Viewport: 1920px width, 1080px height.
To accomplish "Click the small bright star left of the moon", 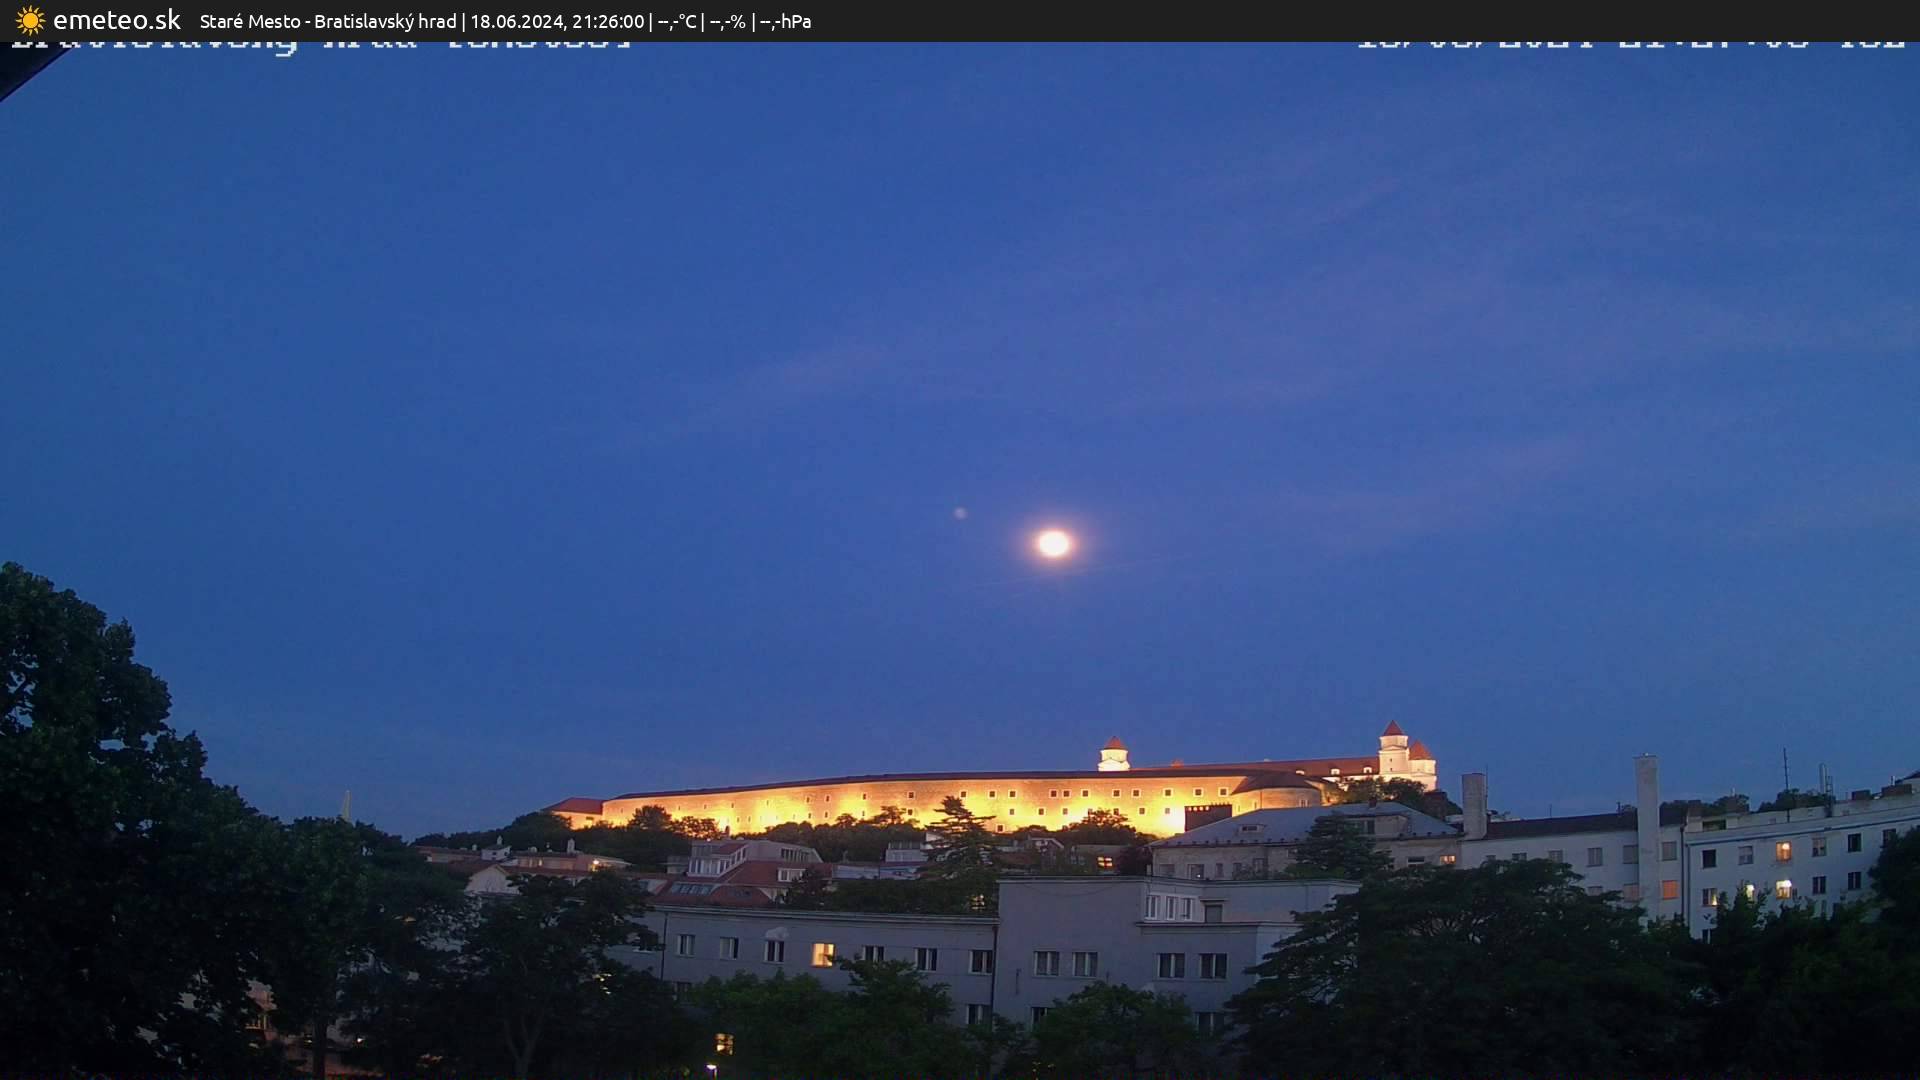I will [x=958, y=512].
